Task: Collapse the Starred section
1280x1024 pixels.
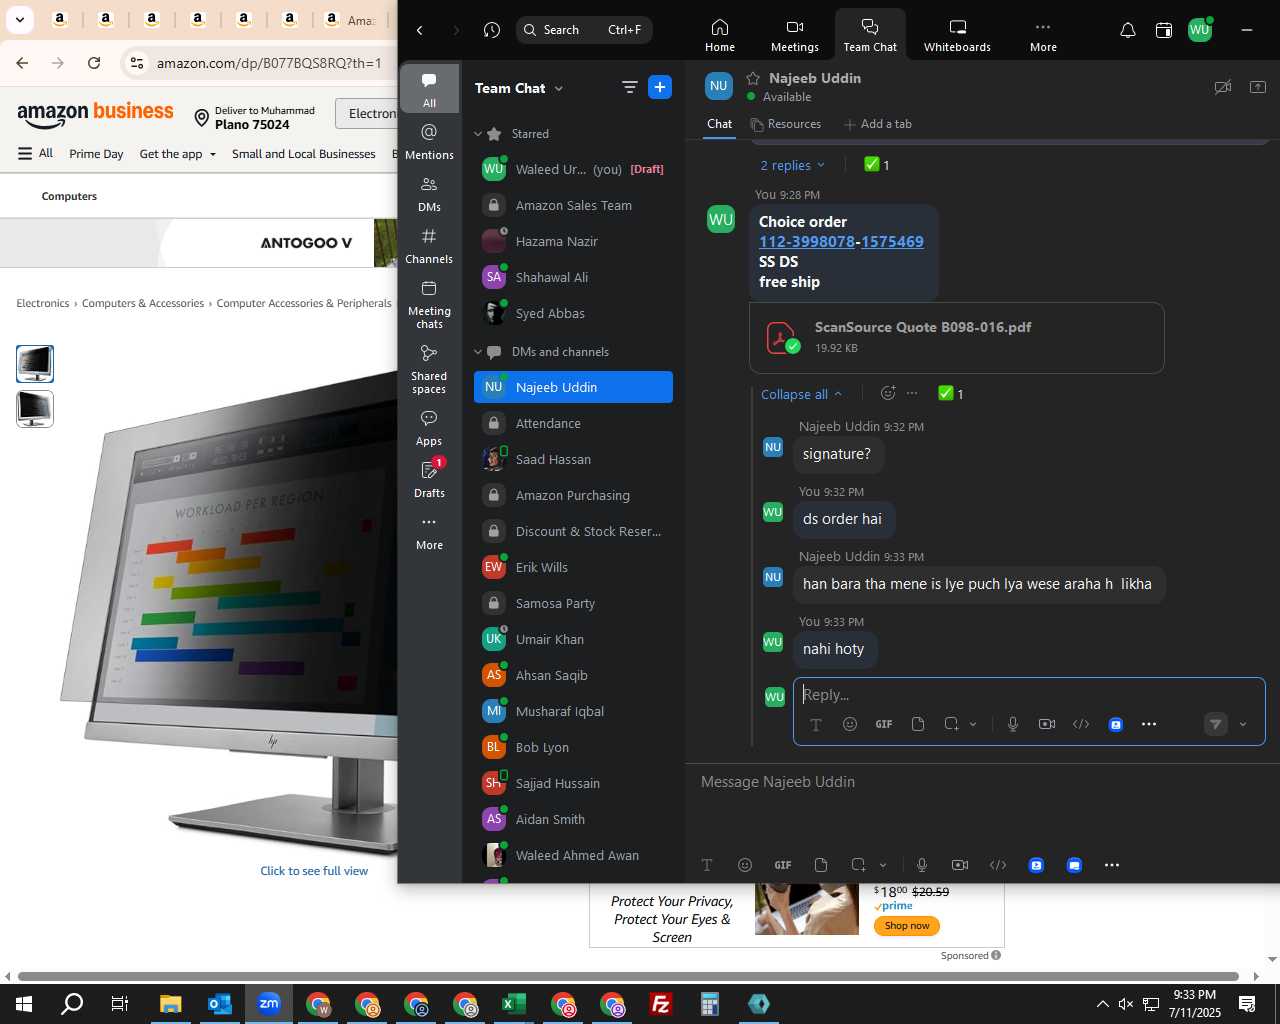Action: tap(479, 134)
